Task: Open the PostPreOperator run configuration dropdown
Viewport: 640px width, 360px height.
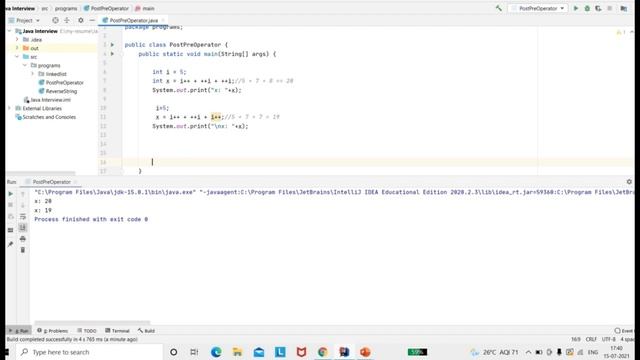Action: (x=538, y=8)
